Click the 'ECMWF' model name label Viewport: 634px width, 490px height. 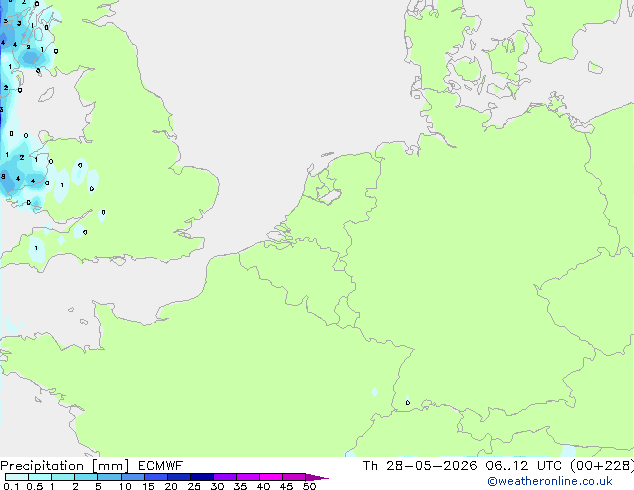click(161, 466)
